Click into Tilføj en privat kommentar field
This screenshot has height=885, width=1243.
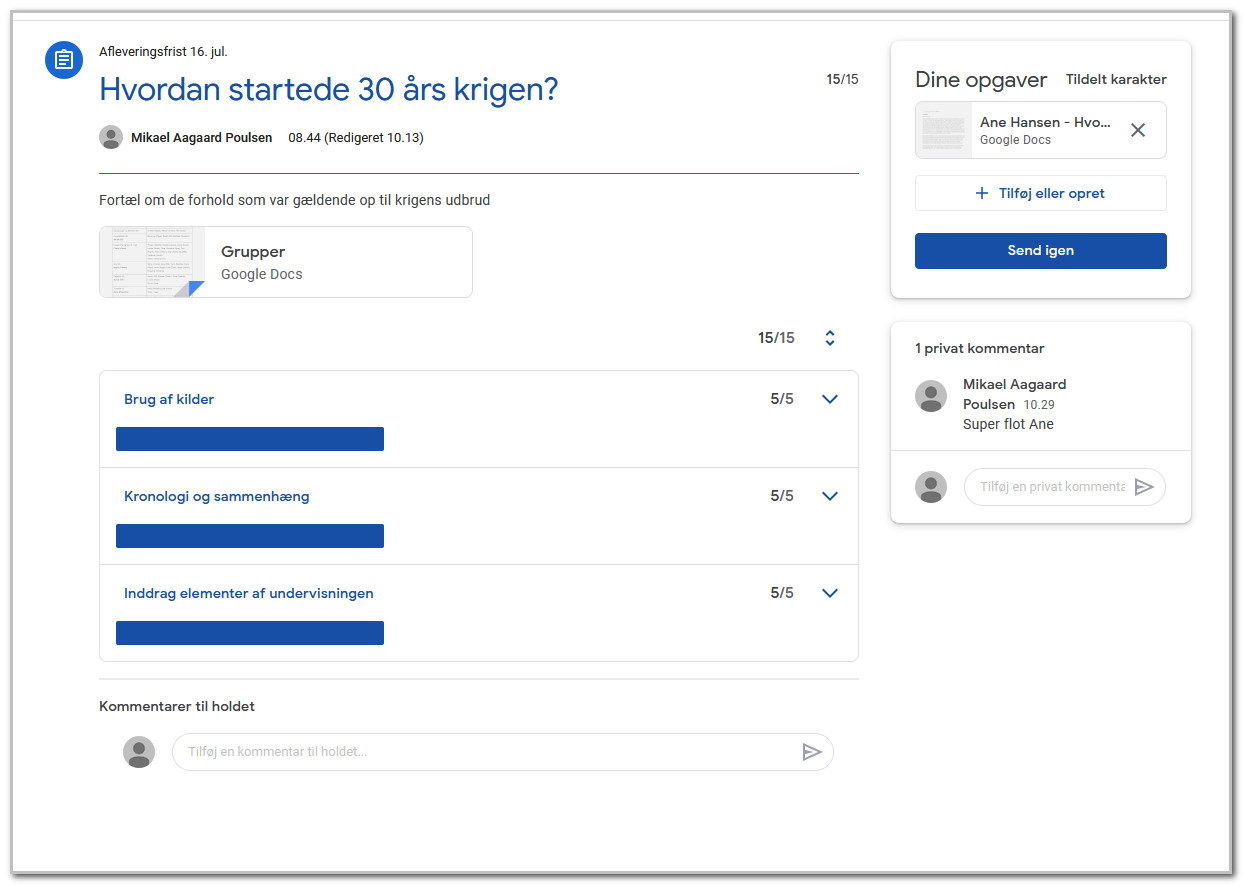click(x=1052, y=487)
